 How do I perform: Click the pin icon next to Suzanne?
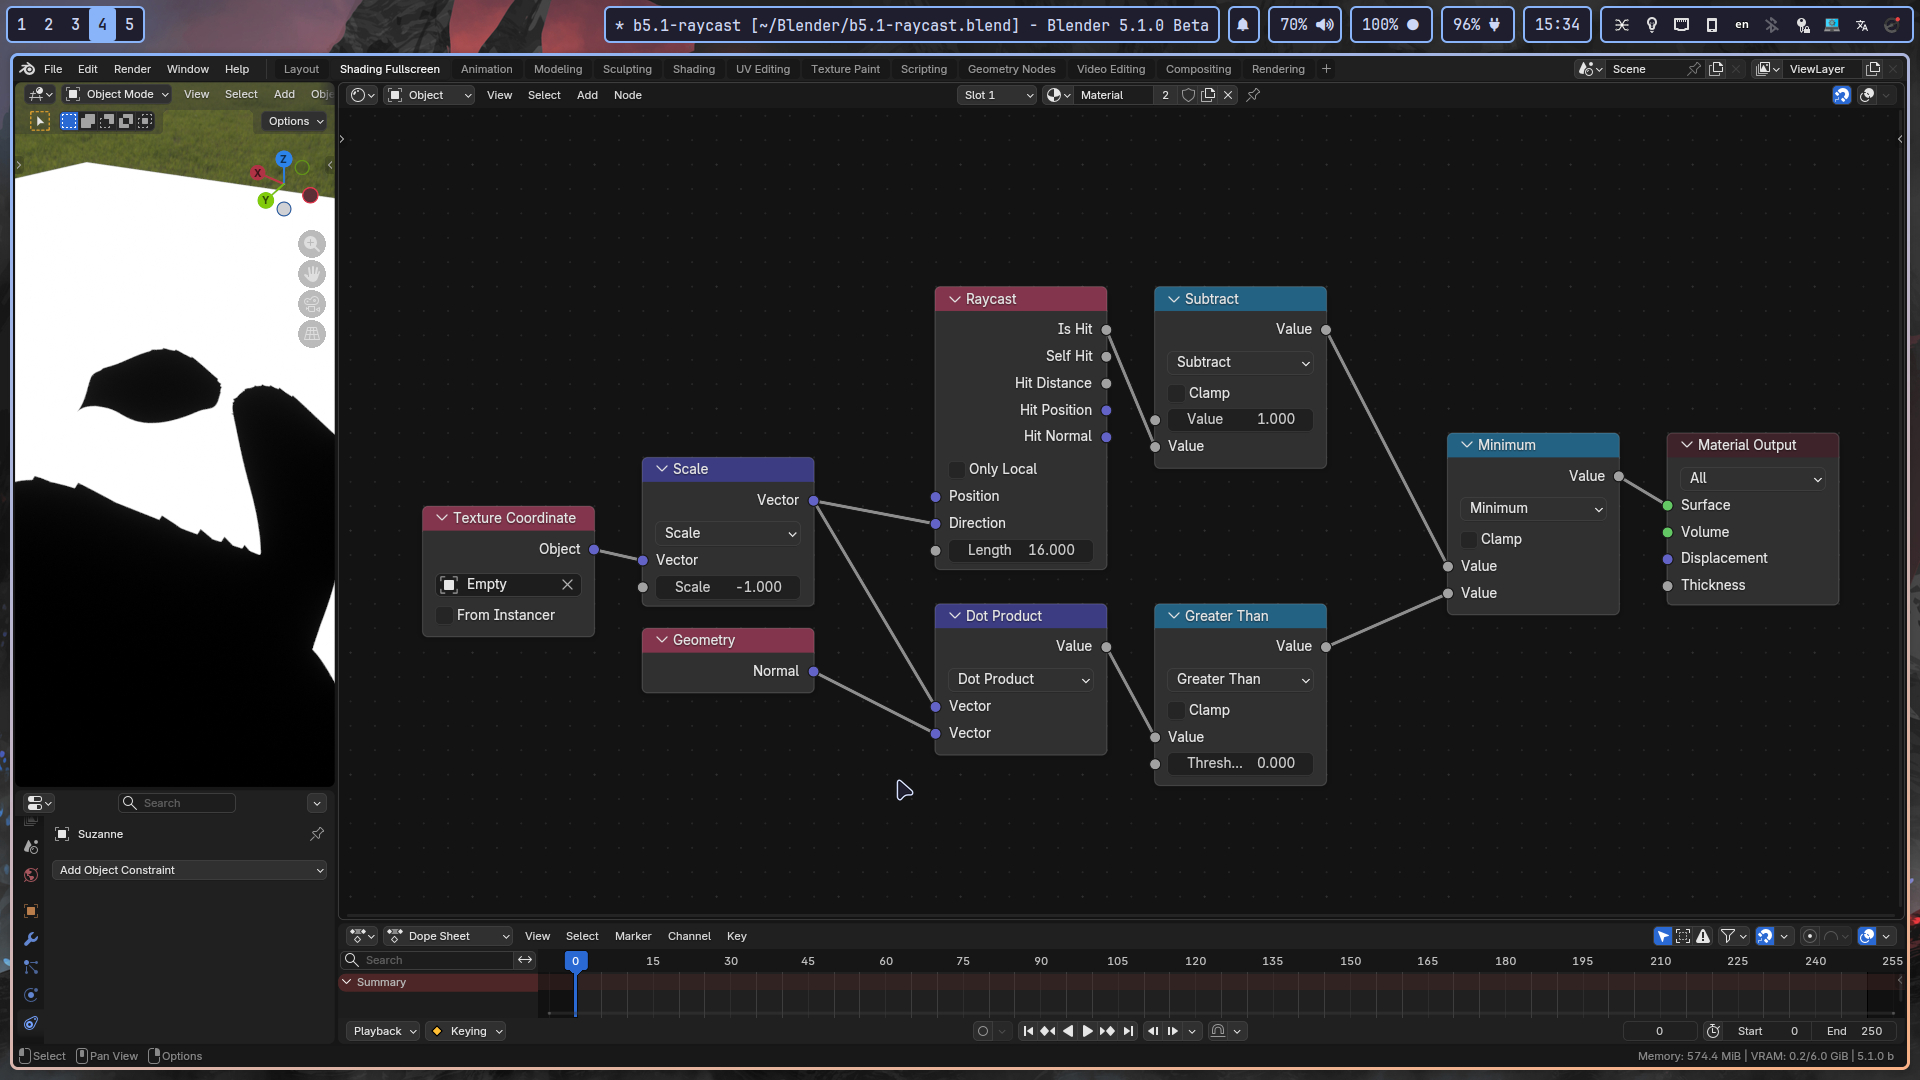point(317,834)
